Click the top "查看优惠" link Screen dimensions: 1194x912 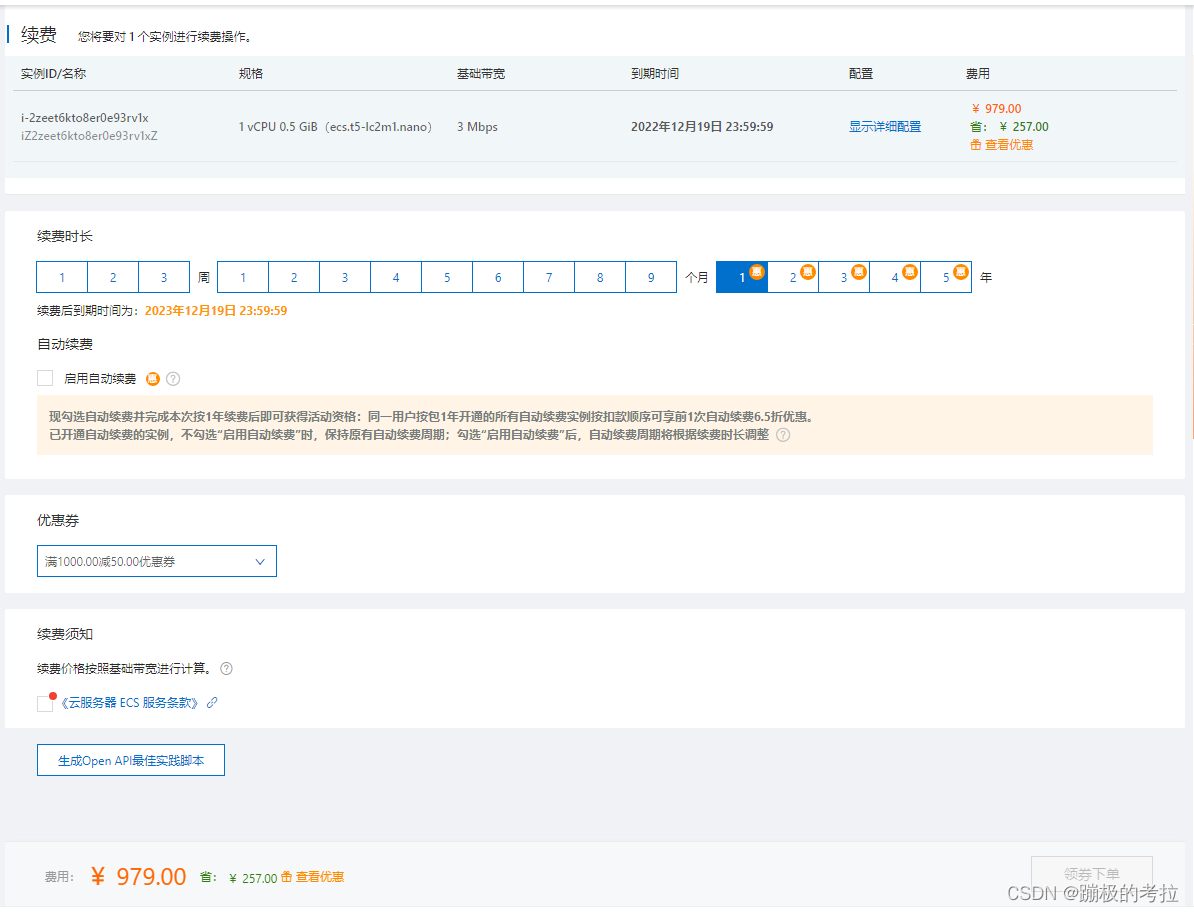coord(1009,144)
